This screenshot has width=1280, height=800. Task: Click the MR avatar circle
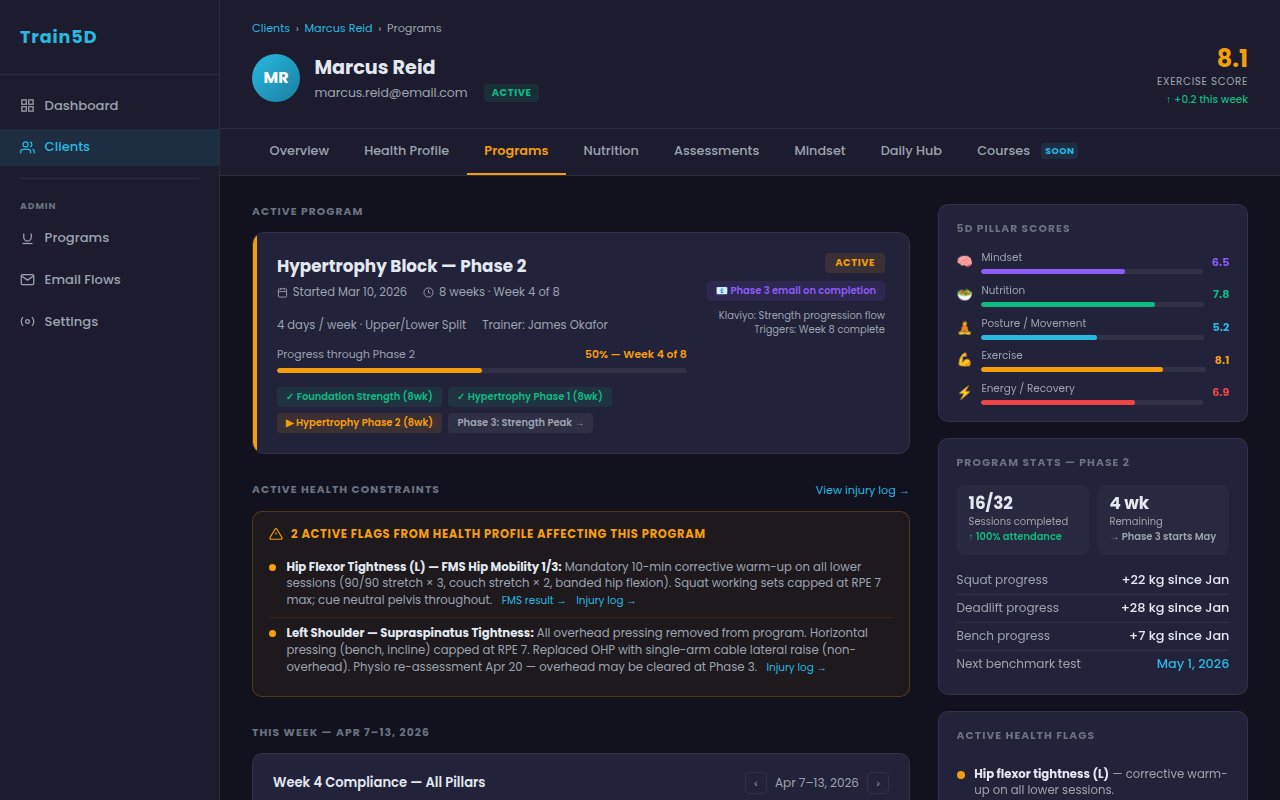coord(276,78)
